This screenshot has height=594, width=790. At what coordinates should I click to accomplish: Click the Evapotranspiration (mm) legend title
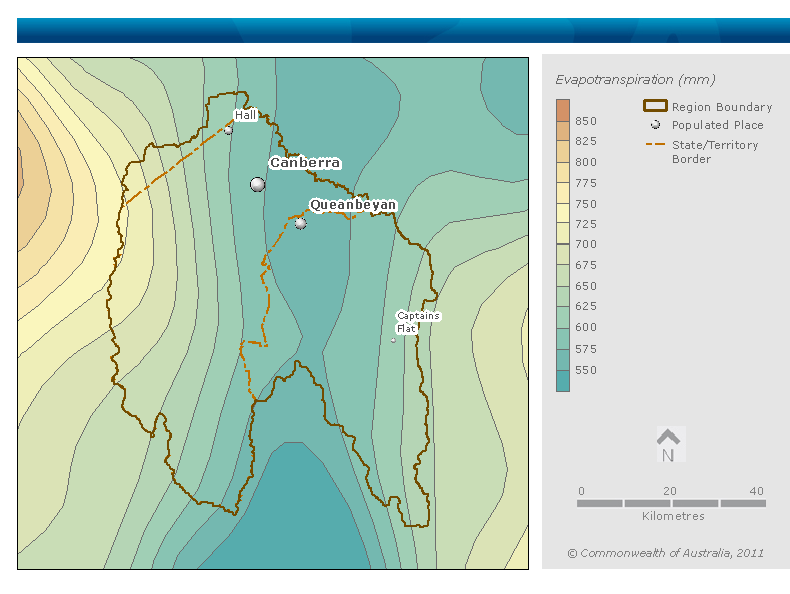(x=635, y=80)
